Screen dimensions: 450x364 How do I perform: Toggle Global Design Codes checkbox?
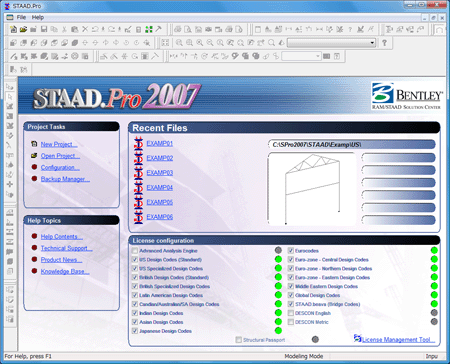[291, 295]
